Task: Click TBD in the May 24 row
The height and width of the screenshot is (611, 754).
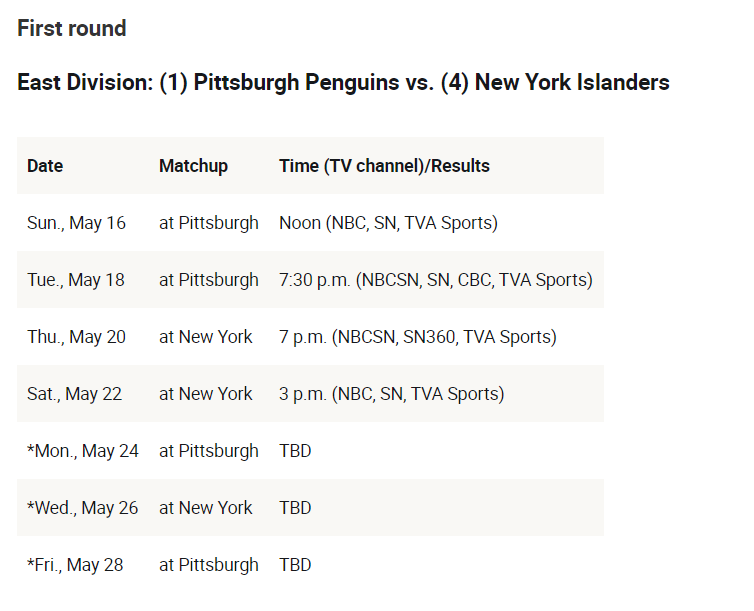Action: 295,451
